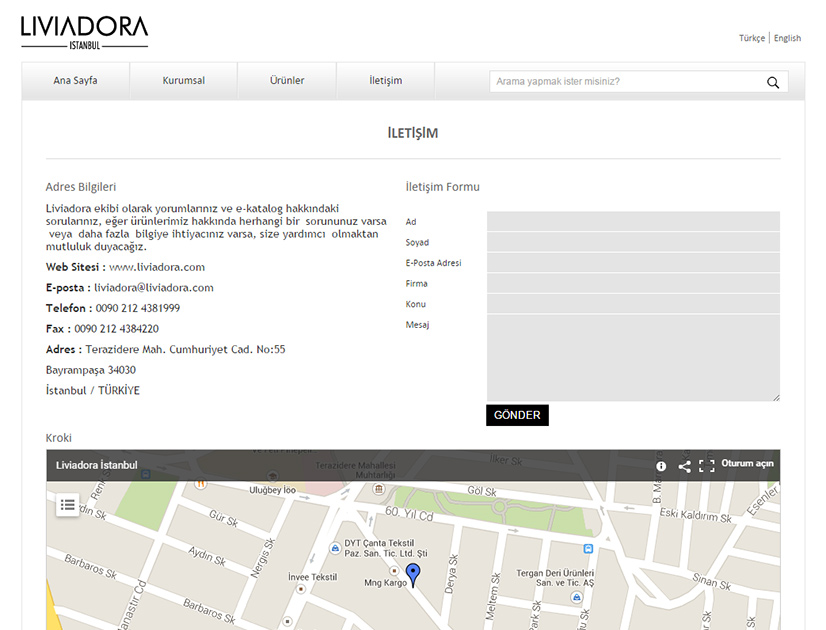
Task: Select the İletişim menu item
Action: tap(386, 81)
